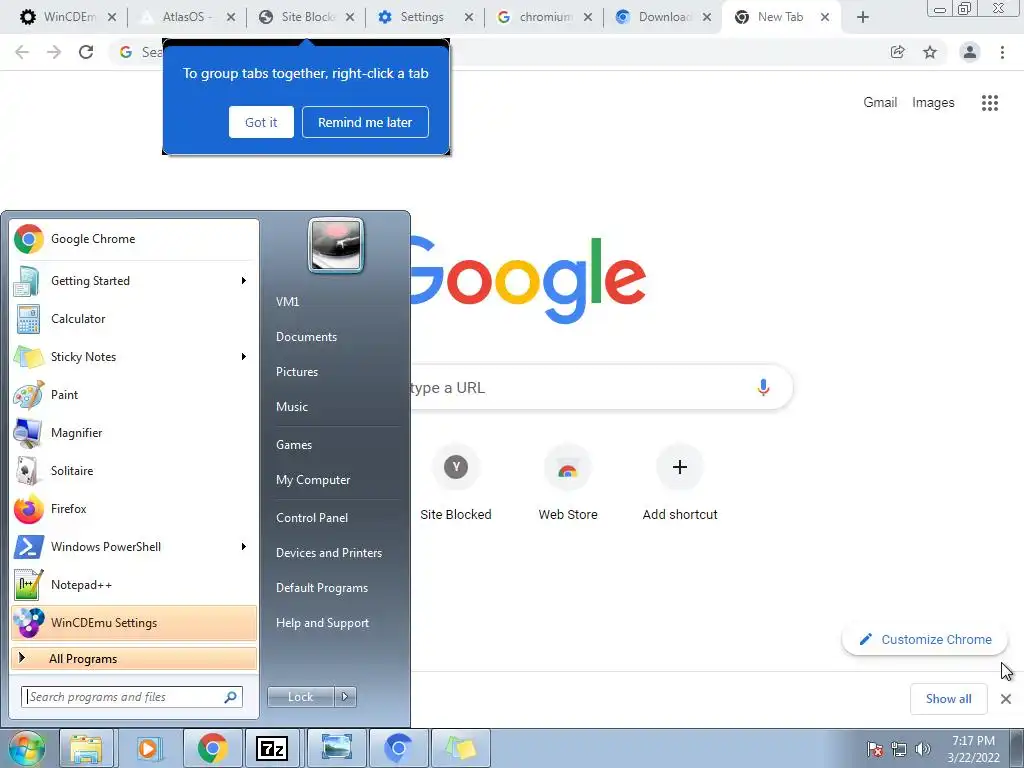
Task: Start Solitaire from the Start menu
Action: coord(134,471)
